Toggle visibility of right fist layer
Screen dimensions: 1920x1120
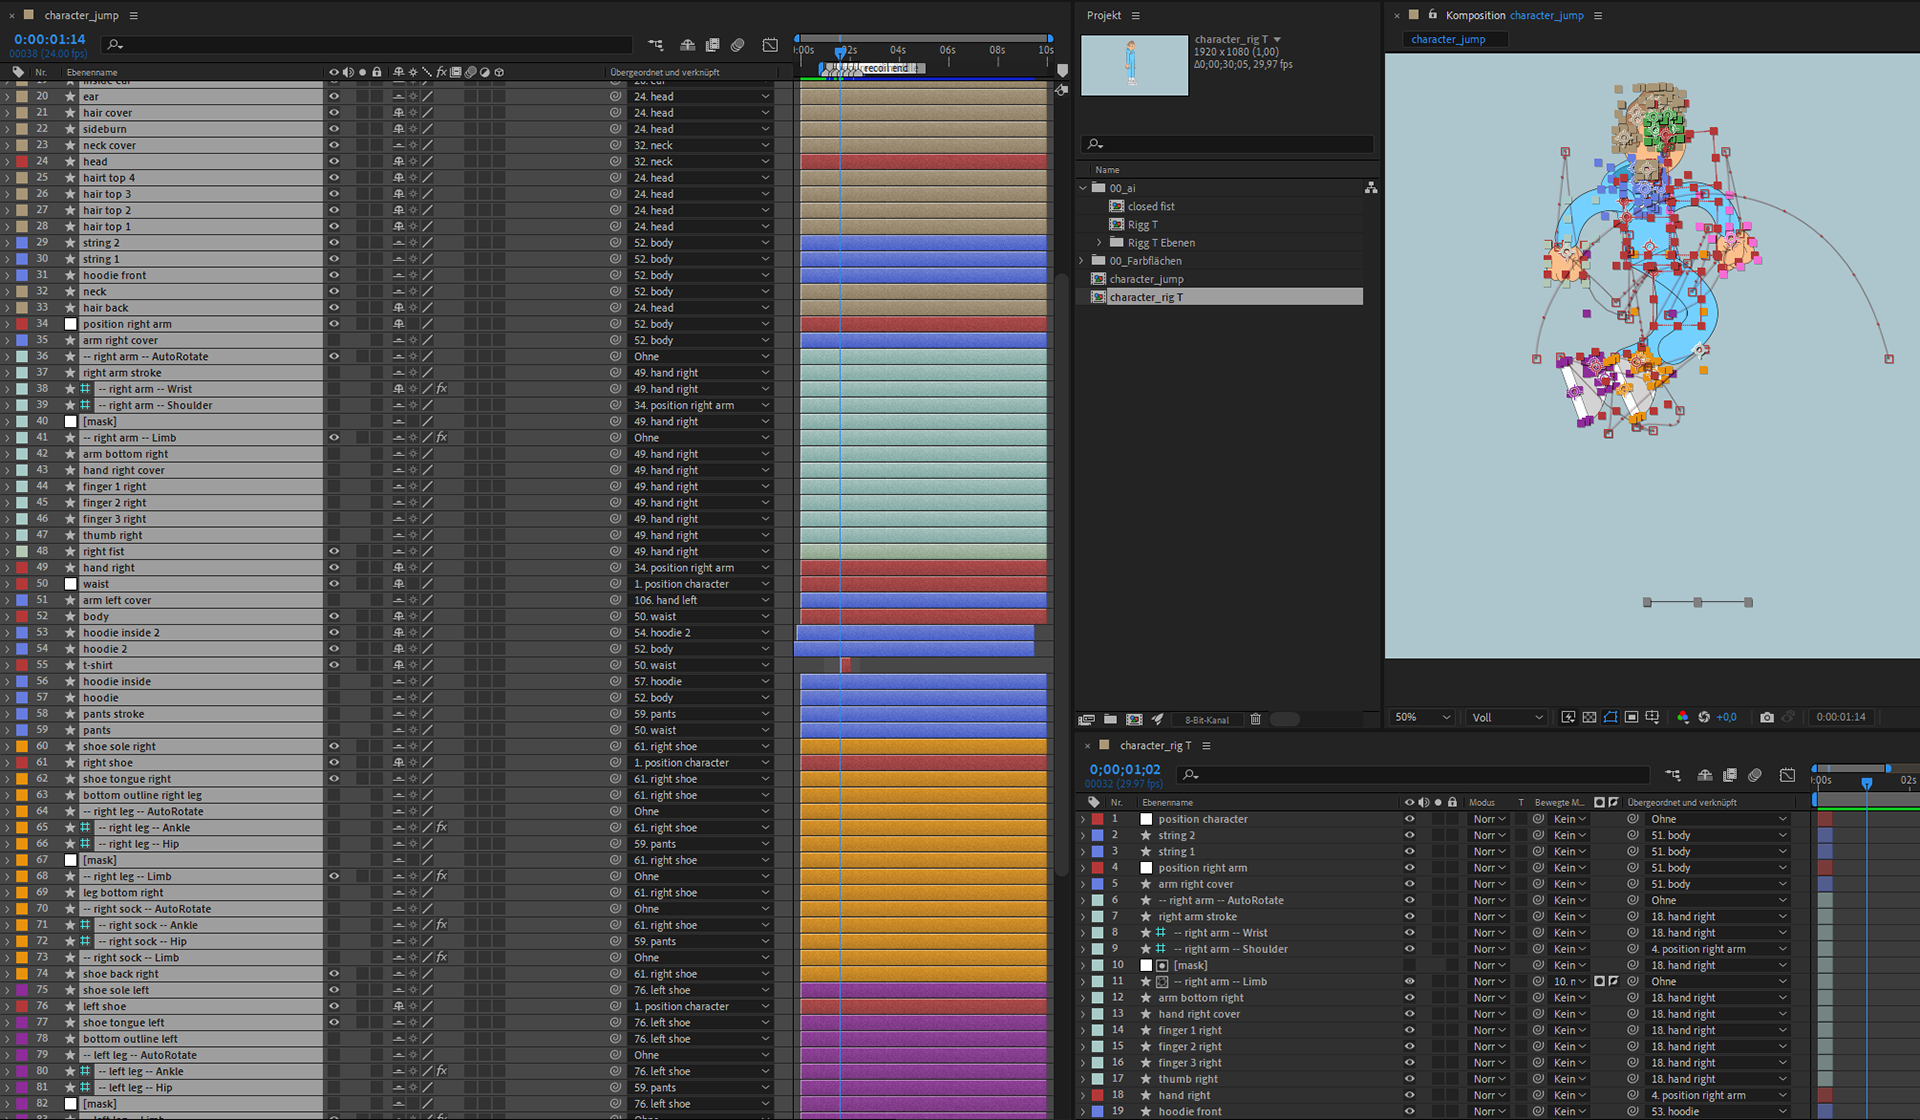coord(334,551)
